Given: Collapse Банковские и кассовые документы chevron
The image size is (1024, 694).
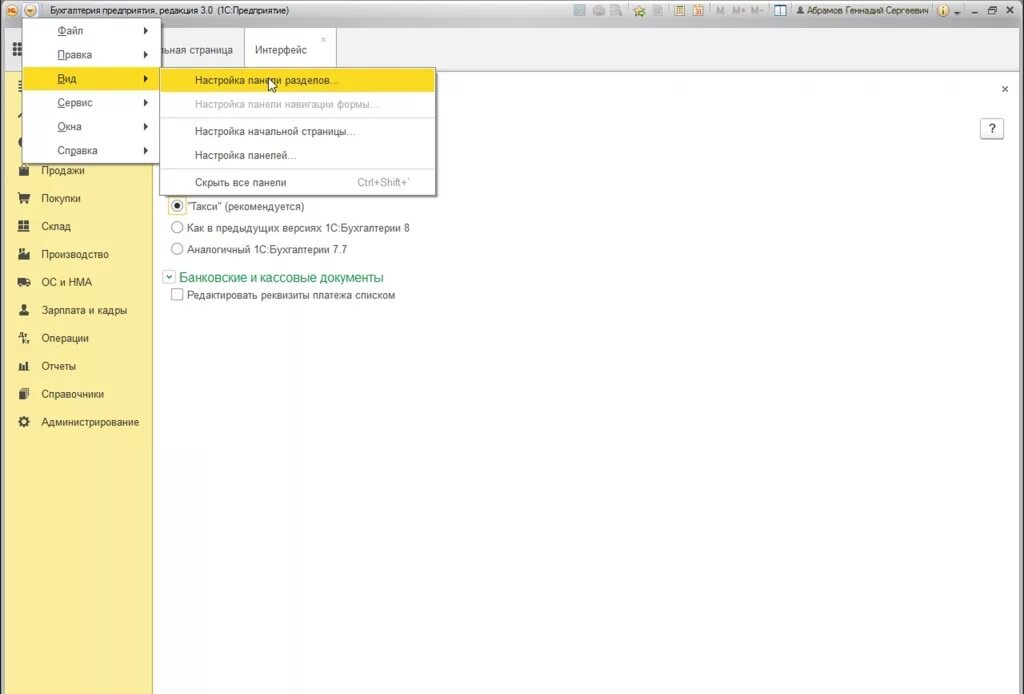Looking at the screenshot, I should pos(168,277).
